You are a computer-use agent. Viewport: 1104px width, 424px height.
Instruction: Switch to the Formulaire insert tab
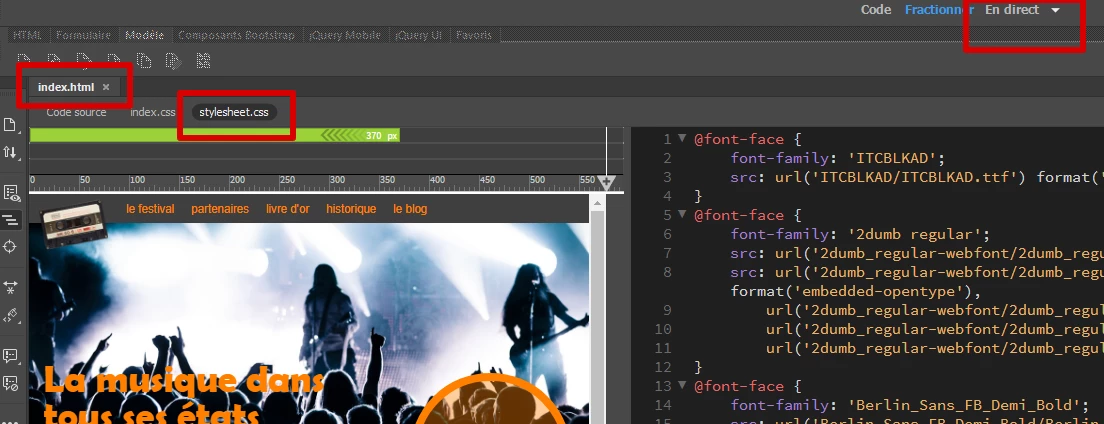pos(83,35)
